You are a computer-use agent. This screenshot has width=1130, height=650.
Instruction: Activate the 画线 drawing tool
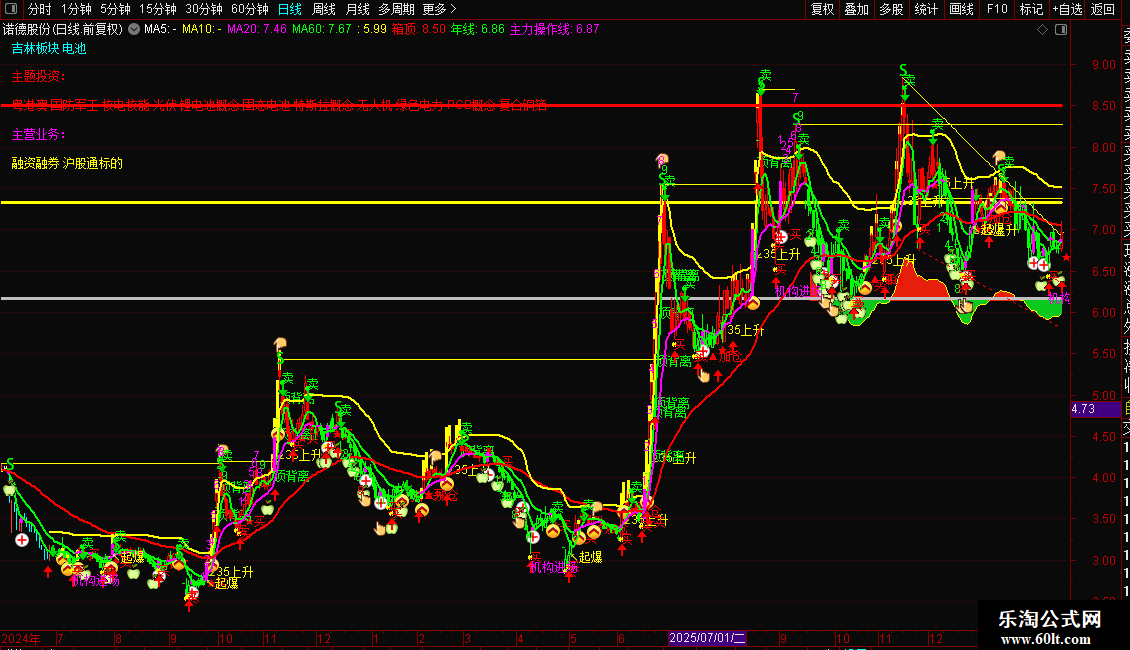coord(961,9)
